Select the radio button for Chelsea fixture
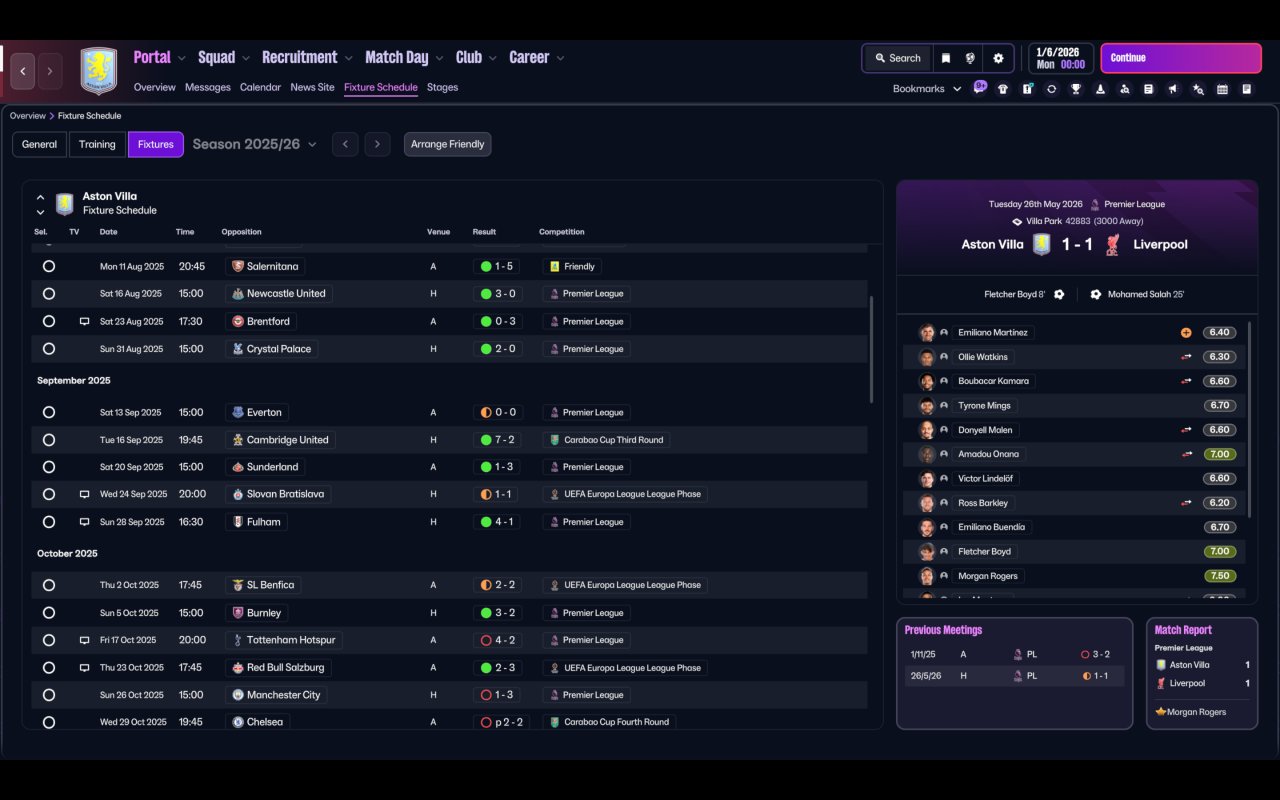This screenshot has width=1280, height=800. (x=49, y=722)
